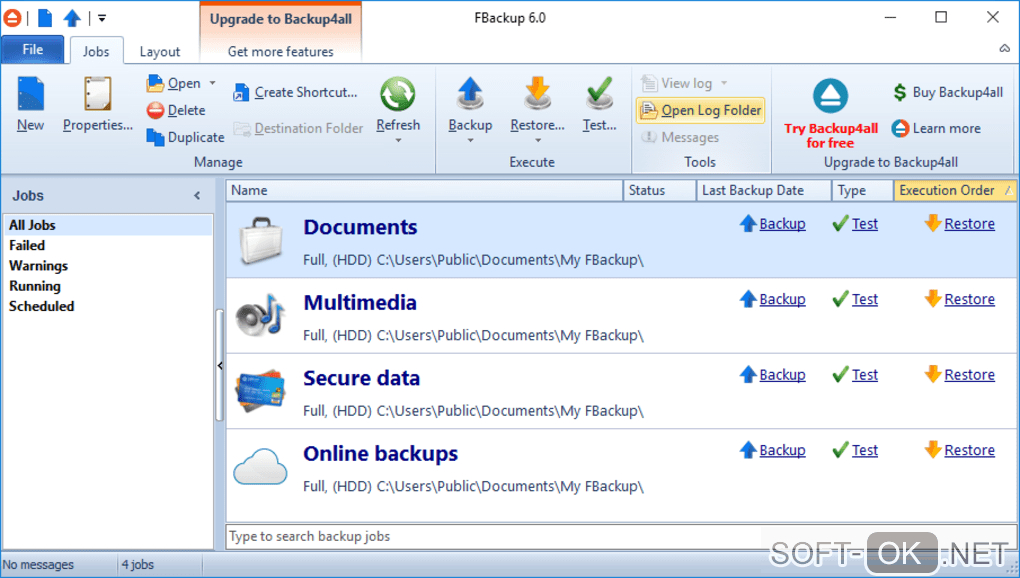The height and width of the screenshot is (578, 1020).
Task: Open the File menu tab
Action: tap(33, 50)
